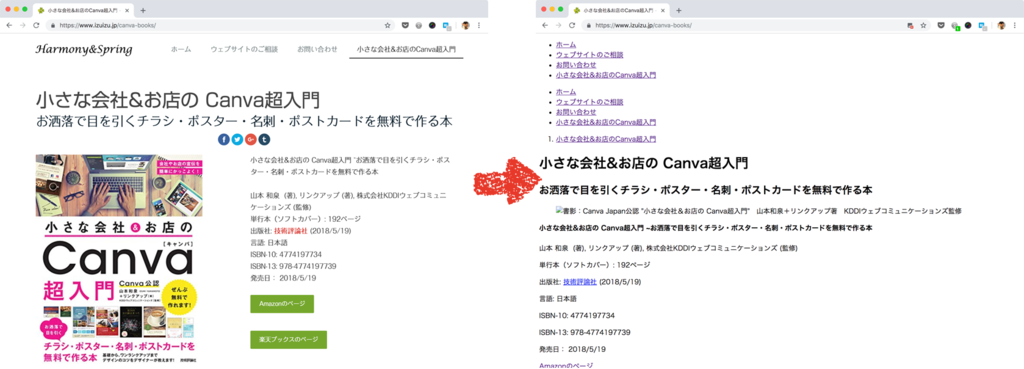
Task: Open the Chrome three-dot menu in right window
Action: point(1015,25)
